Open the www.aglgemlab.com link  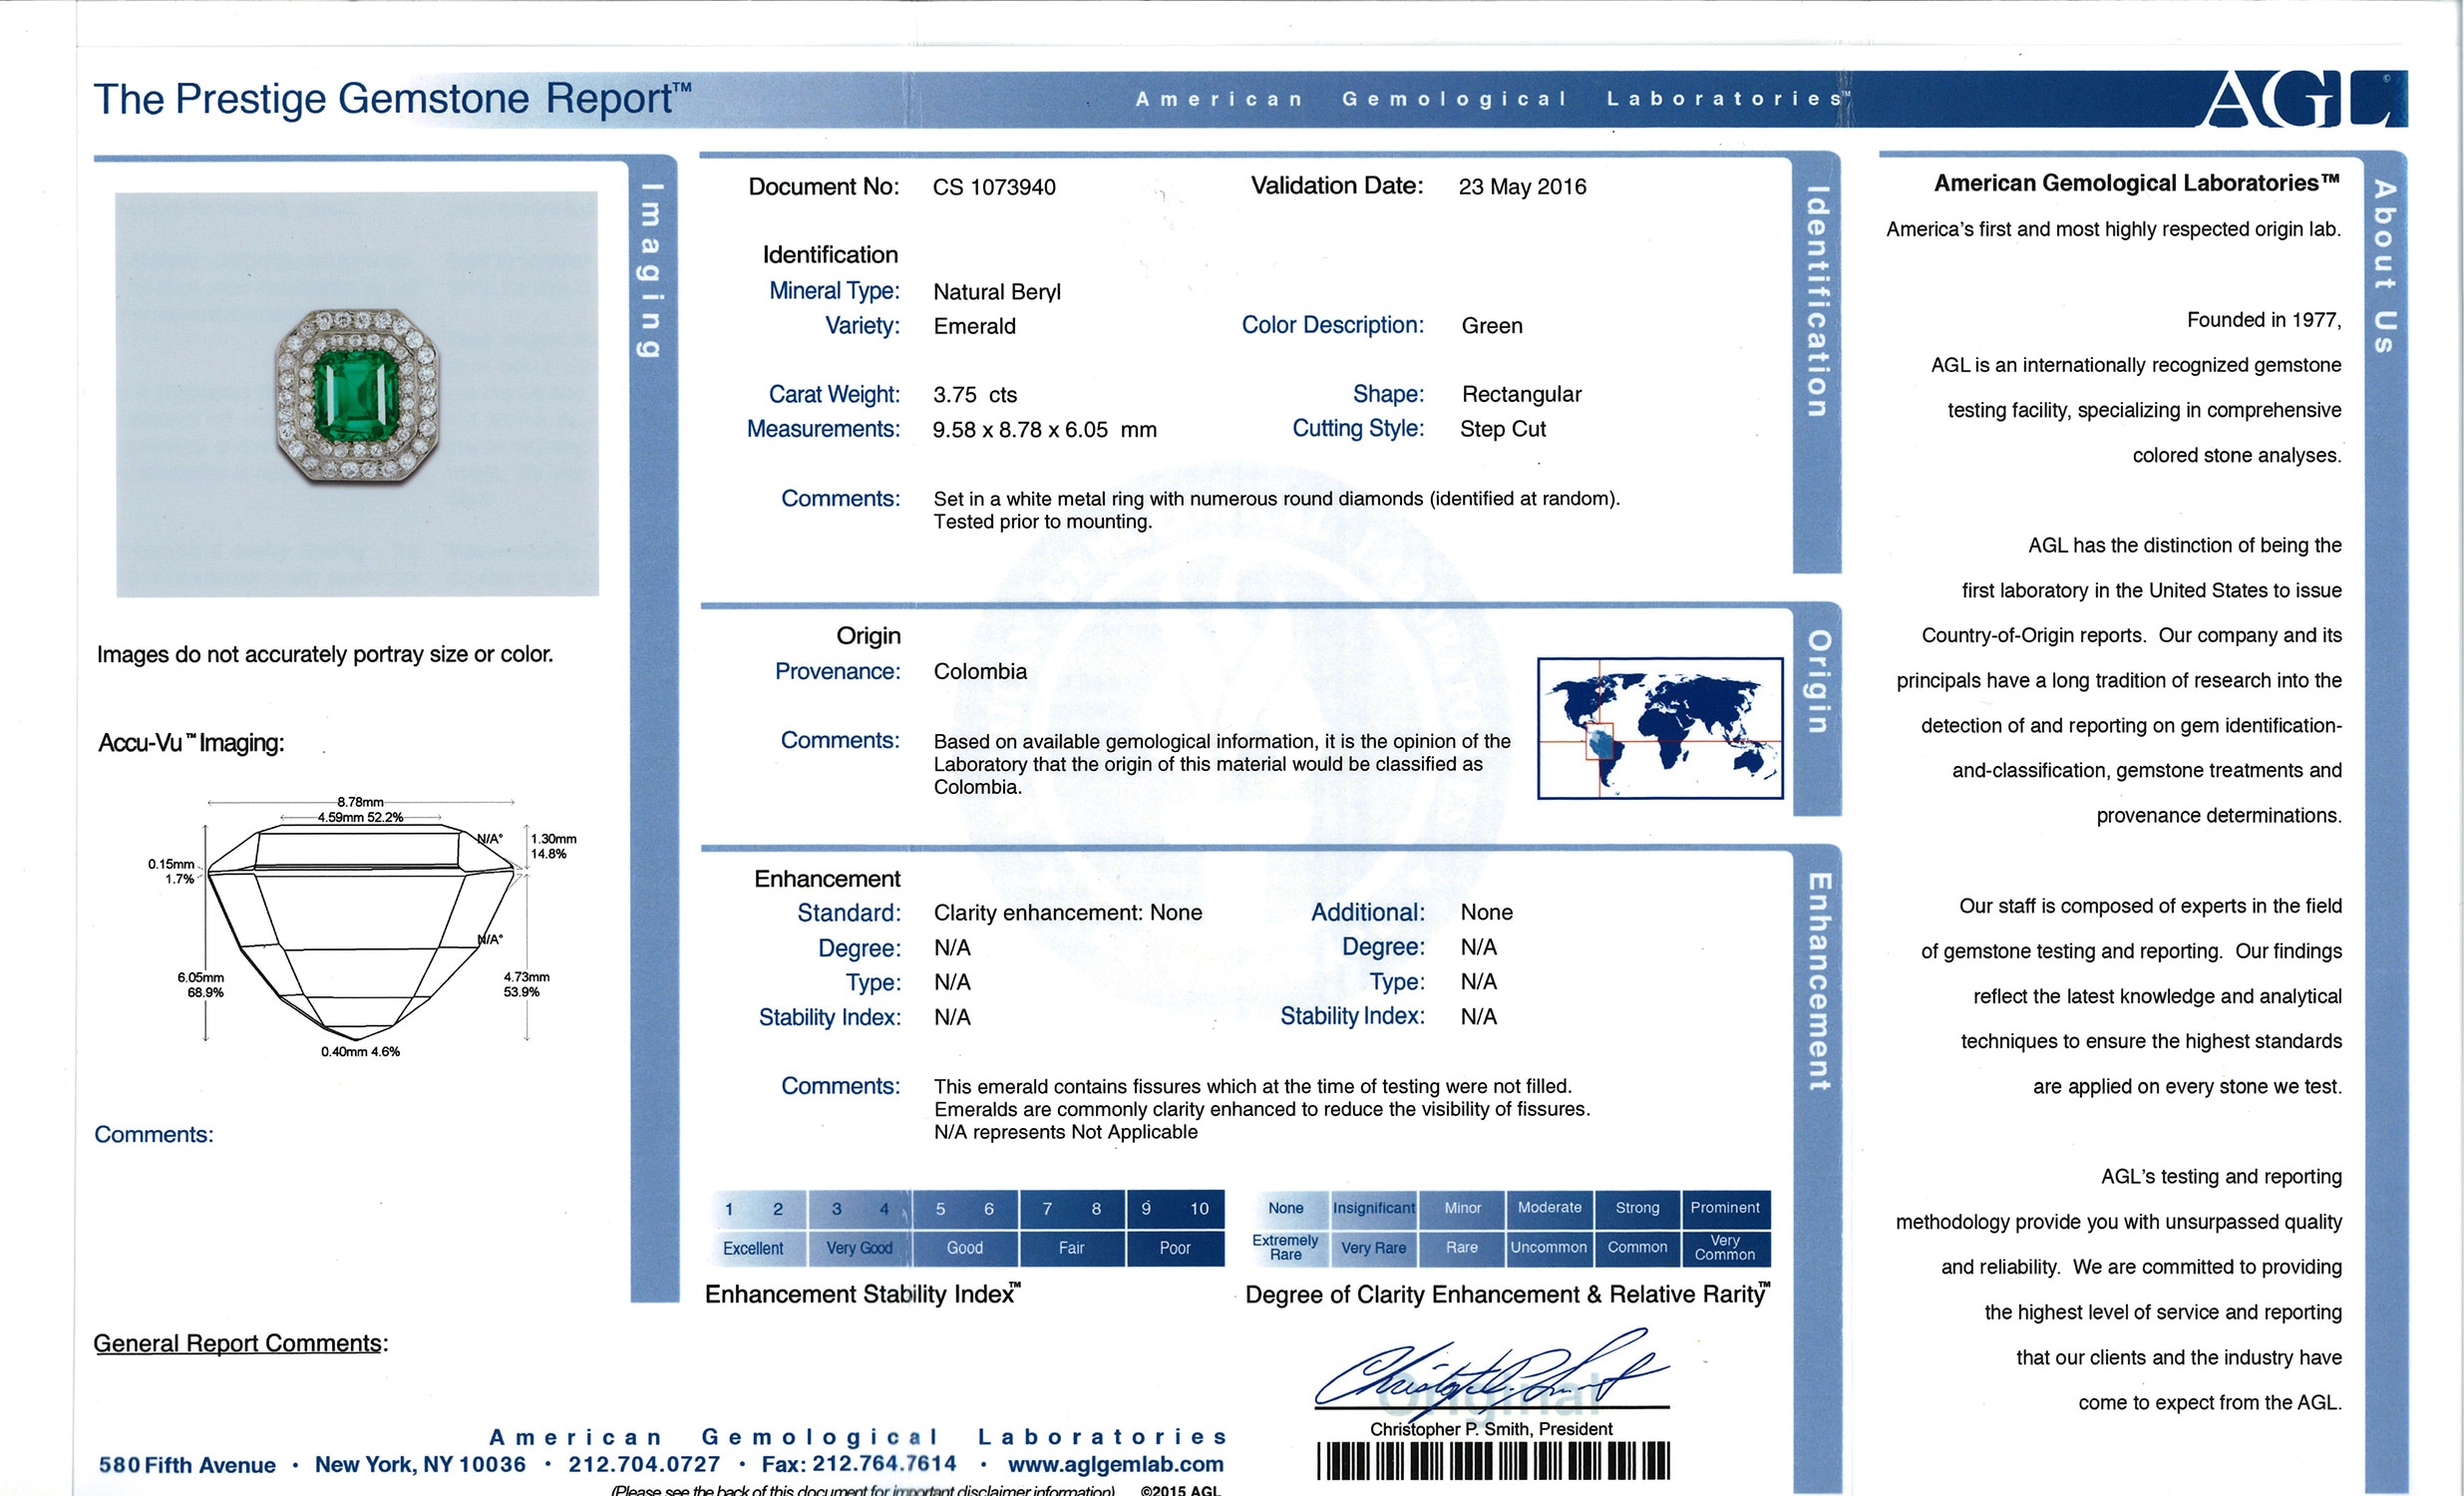pos(1115,1465)
